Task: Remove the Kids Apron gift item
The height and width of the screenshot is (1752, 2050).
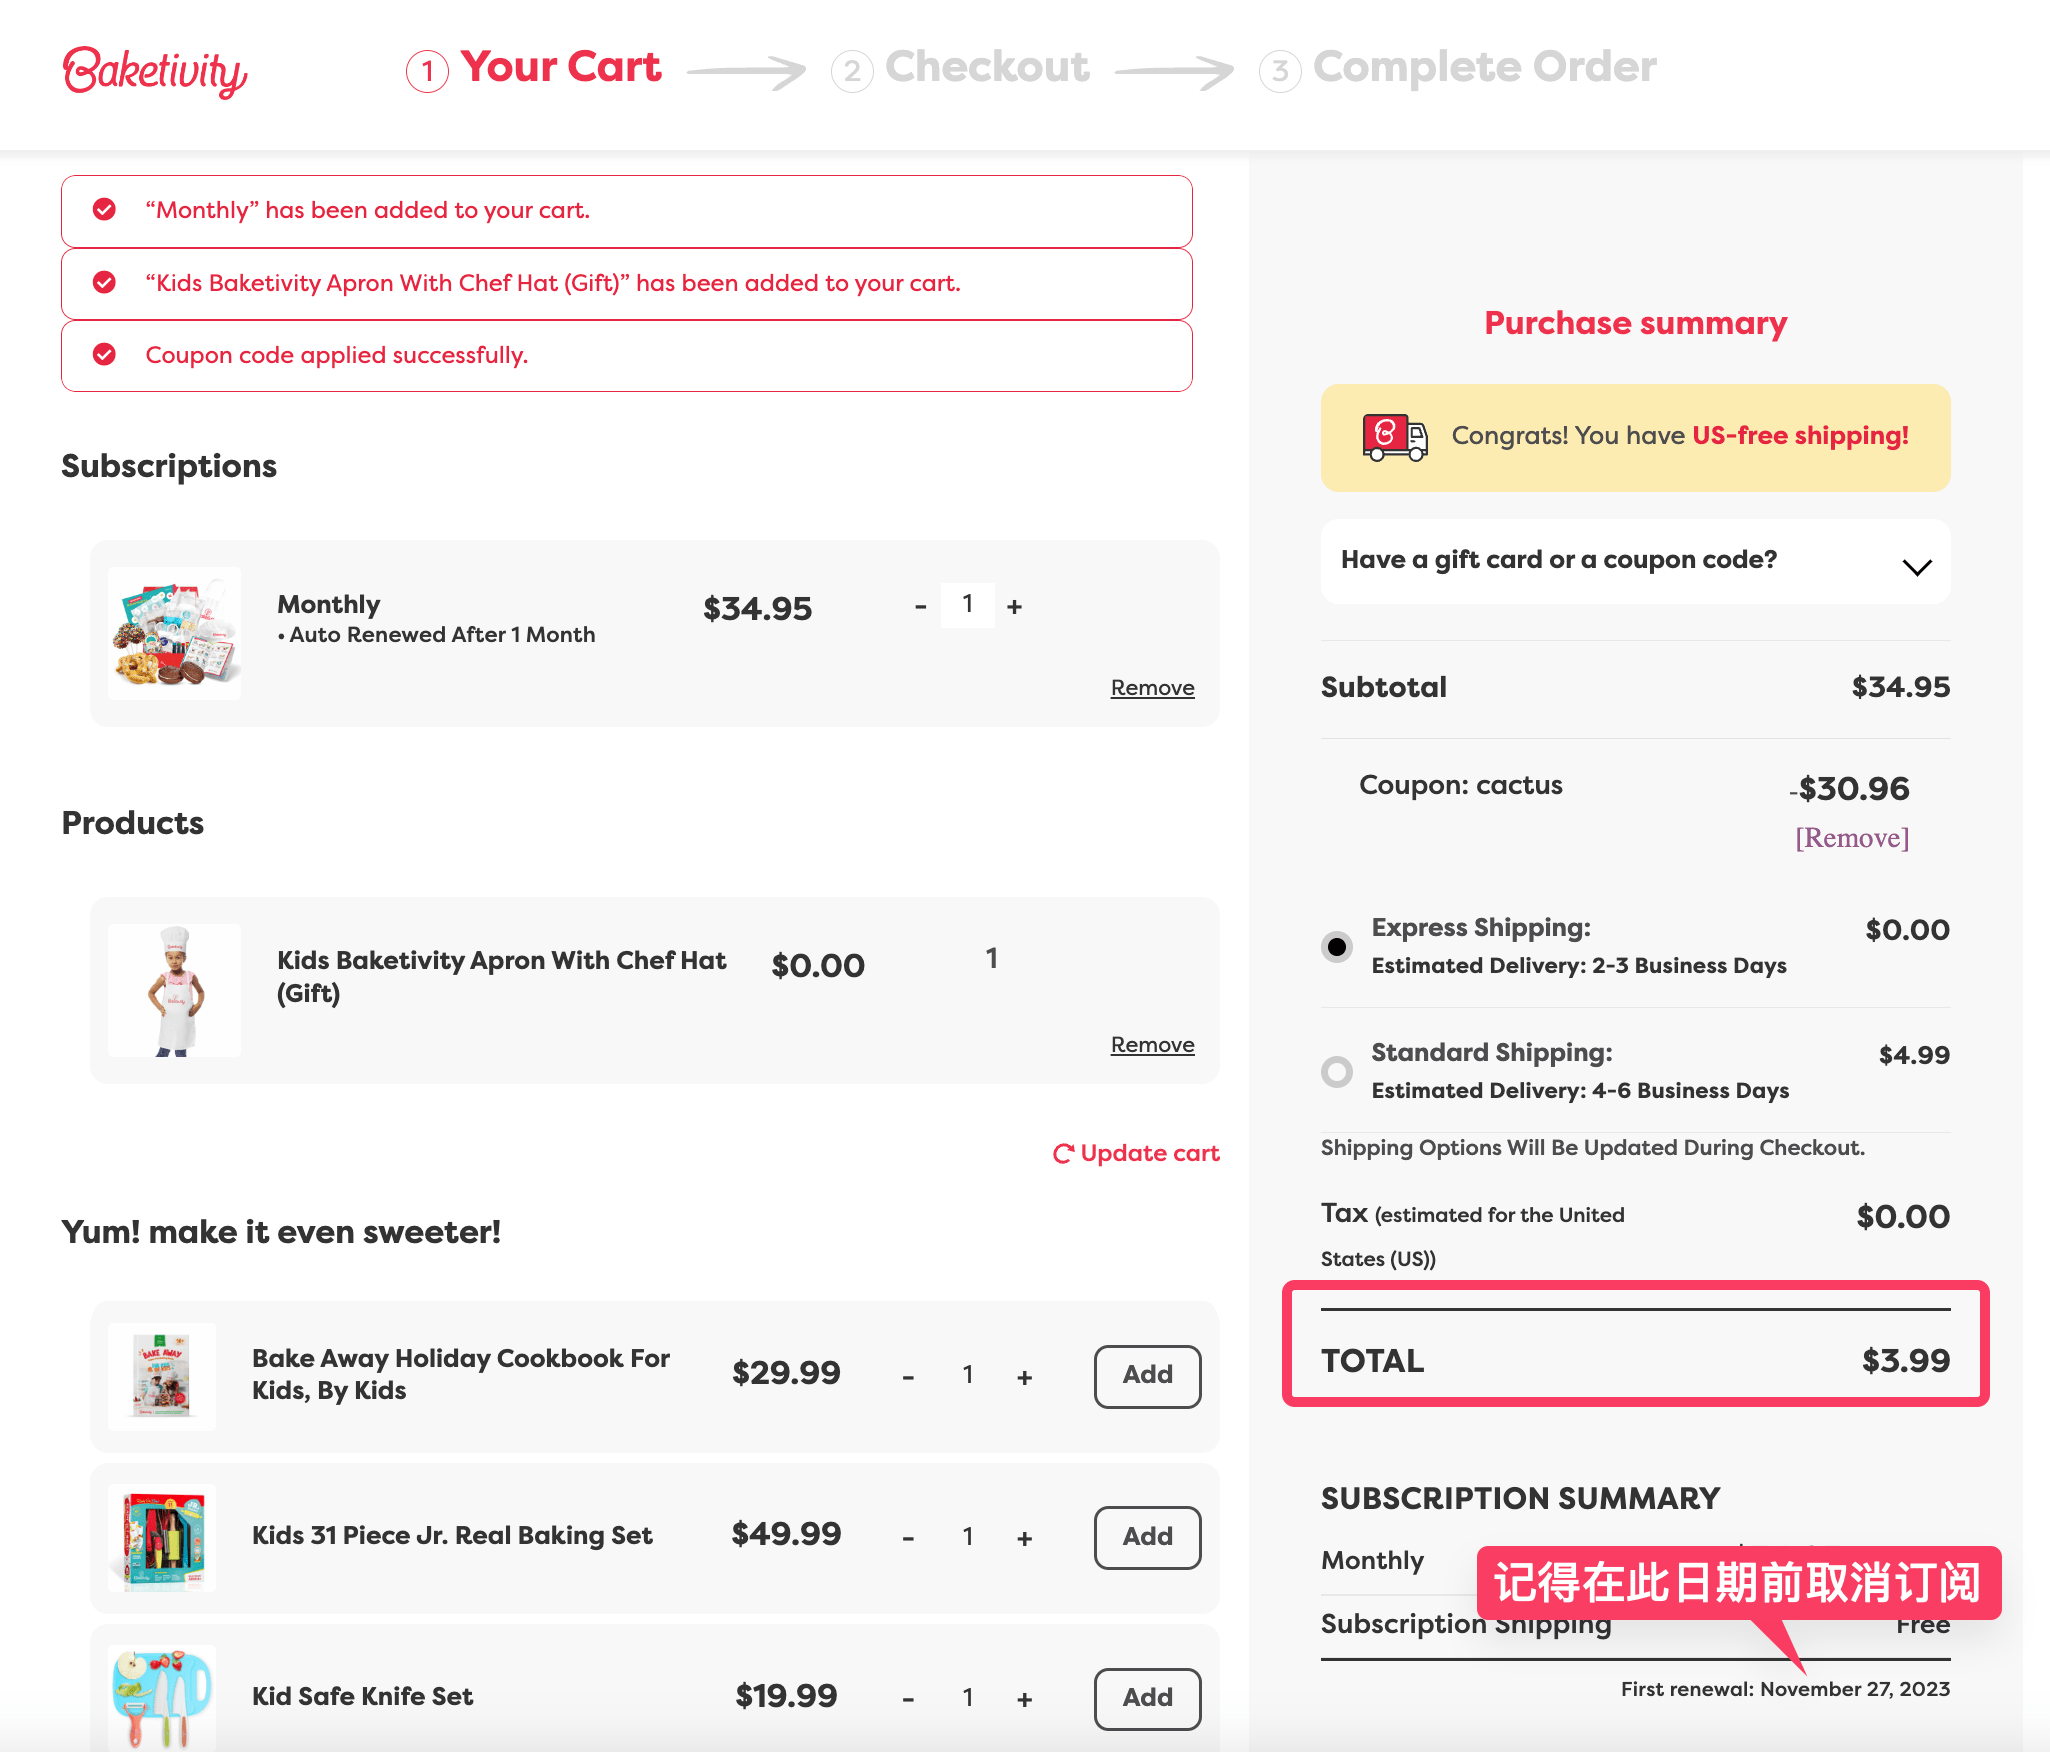Action: click(1152, 1045)
